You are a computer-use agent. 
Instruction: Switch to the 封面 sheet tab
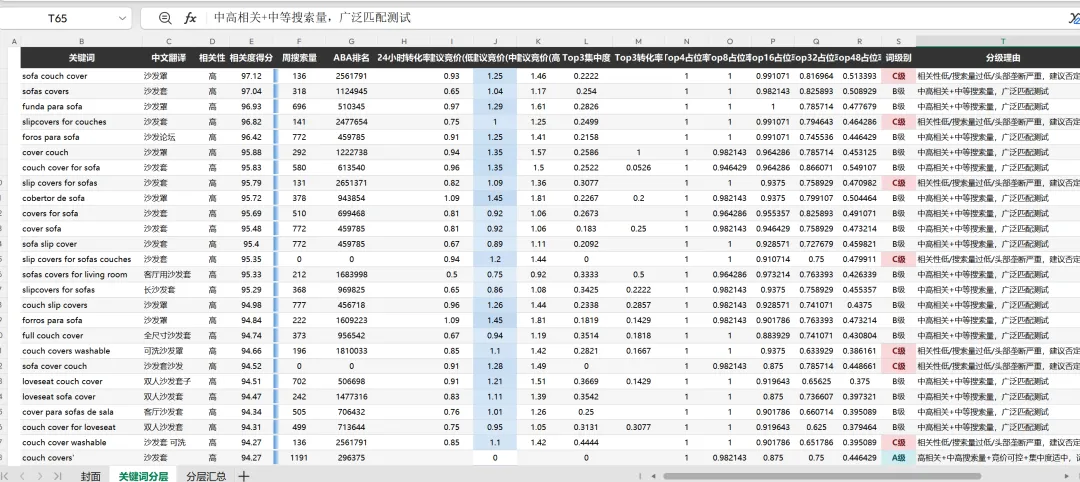click(x=90, y=476)
